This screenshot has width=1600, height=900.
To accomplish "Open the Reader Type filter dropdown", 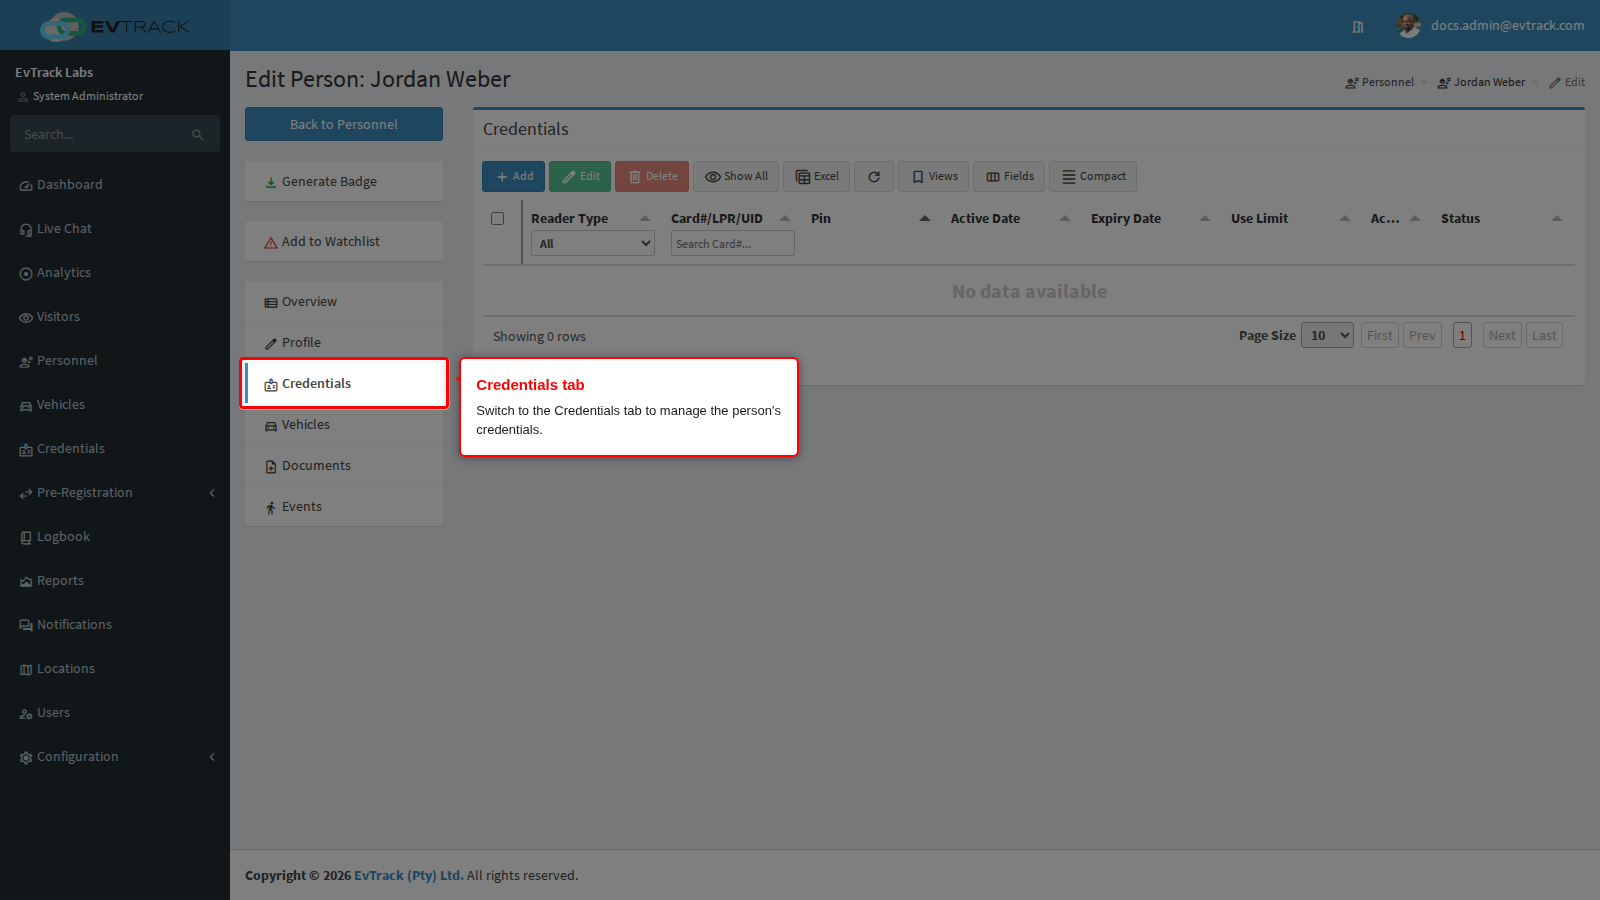I will tap(593, 243).
